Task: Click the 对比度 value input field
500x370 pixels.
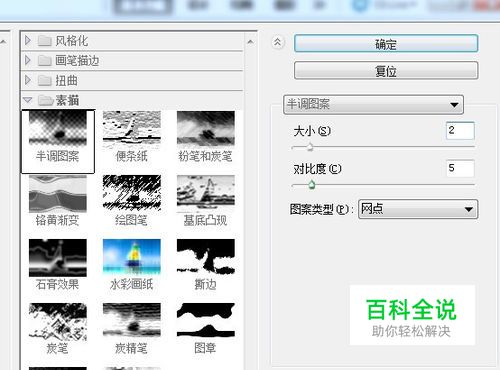Action: coord(460,168)
